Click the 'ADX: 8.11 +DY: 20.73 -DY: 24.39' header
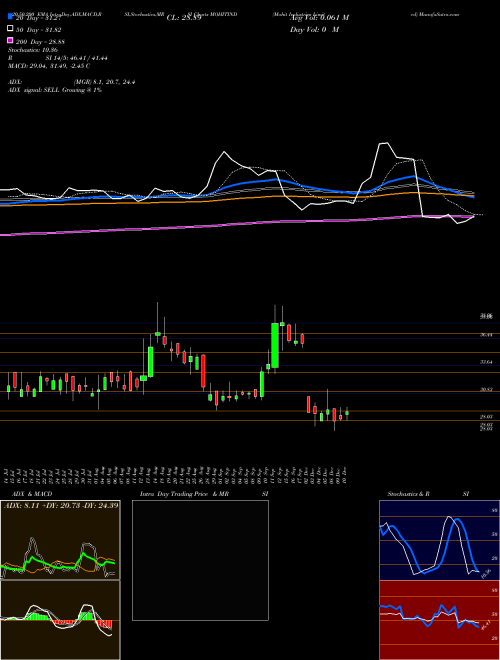 (x=61, y=505)
